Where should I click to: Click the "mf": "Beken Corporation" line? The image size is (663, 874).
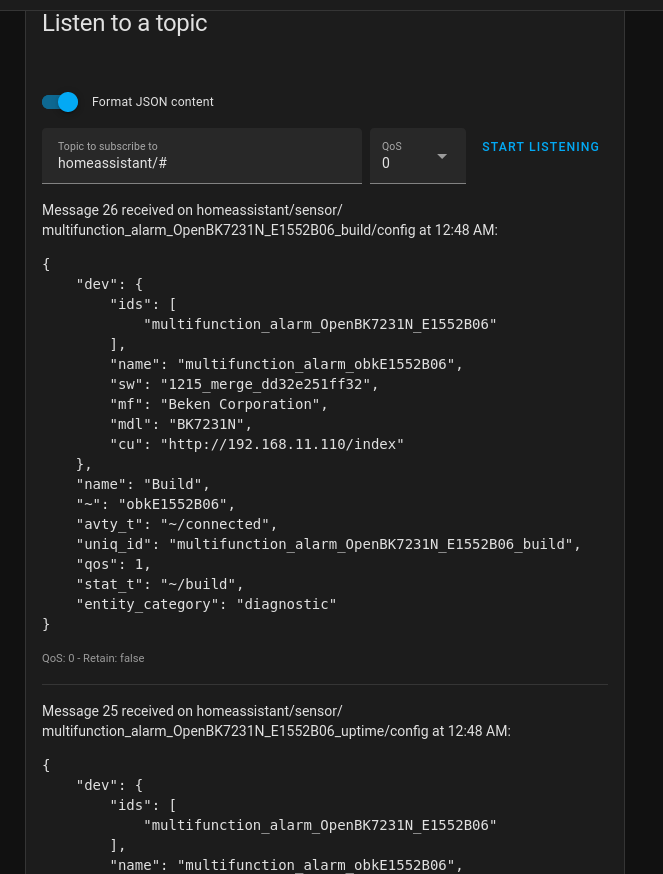[x=219, y=404]
